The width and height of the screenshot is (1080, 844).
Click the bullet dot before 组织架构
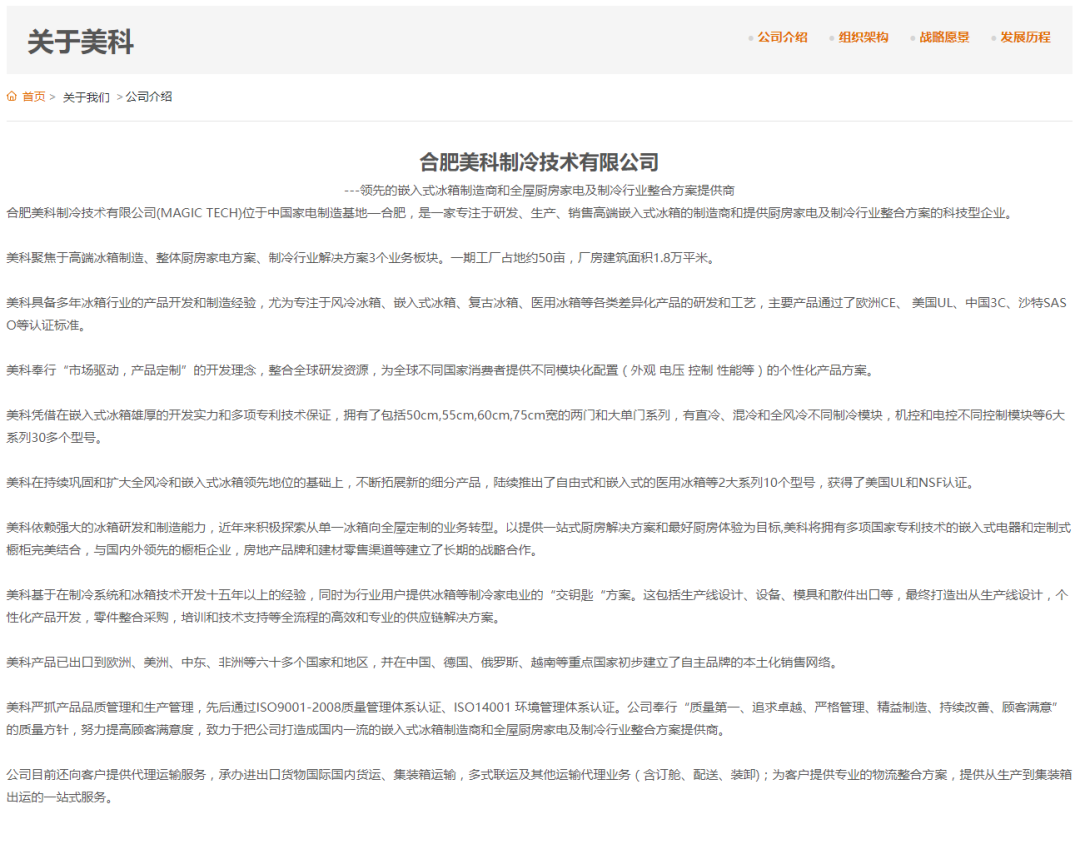(831, 39)
